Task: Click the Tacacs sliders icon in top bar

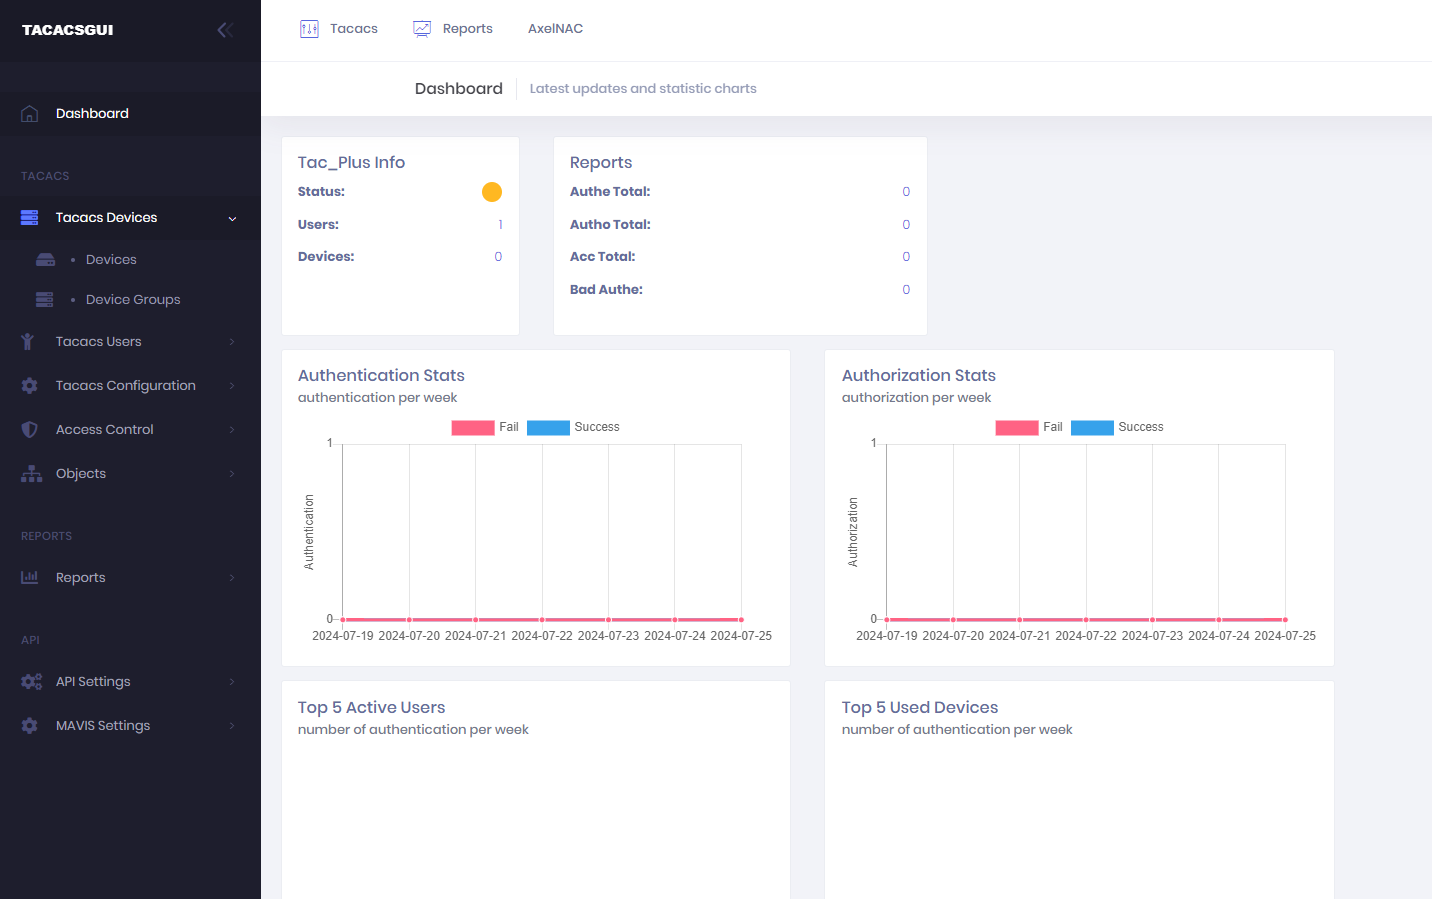Action: point(310,29)
